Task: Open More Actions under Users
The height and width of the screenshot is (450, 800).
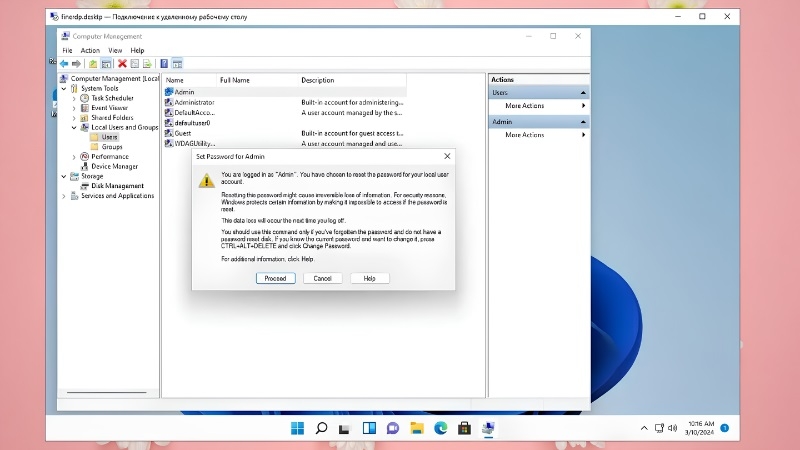Action: (x=539, y=106)
